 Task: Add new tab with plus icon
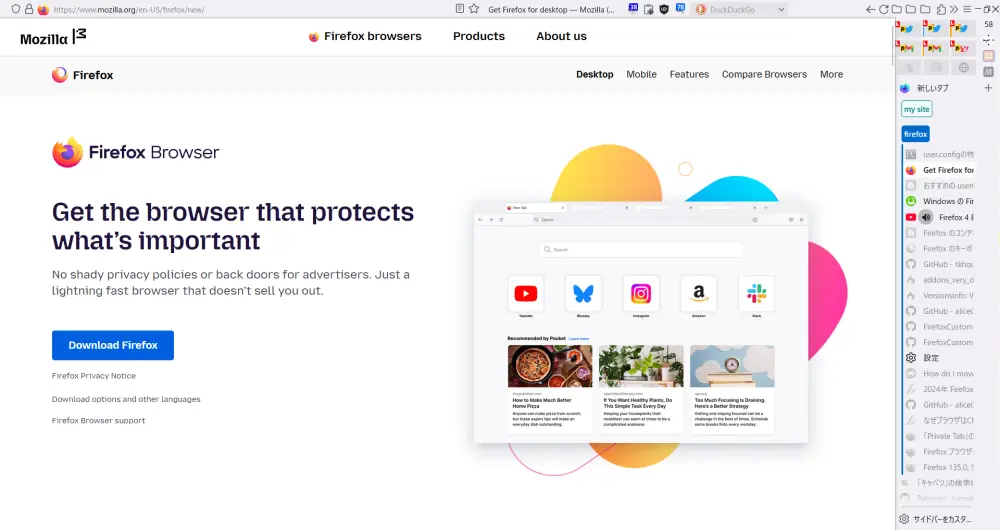[x=988, y=88]
